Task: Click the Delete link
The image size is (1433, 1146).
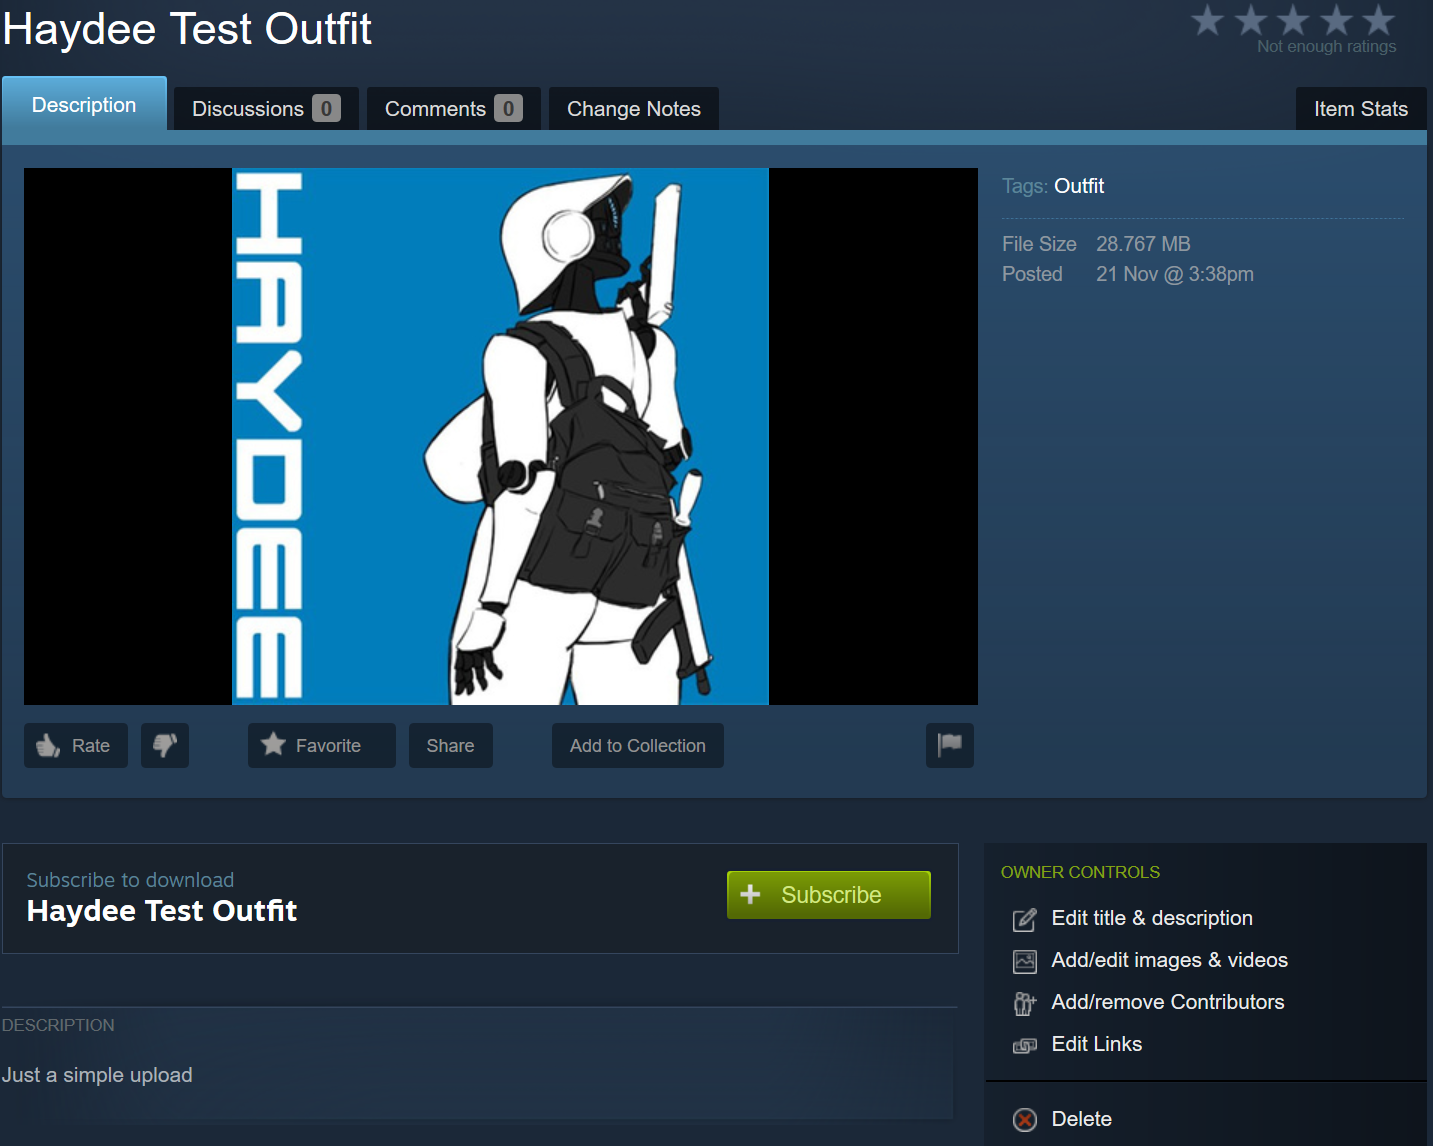Action: pos(1082,1119)
